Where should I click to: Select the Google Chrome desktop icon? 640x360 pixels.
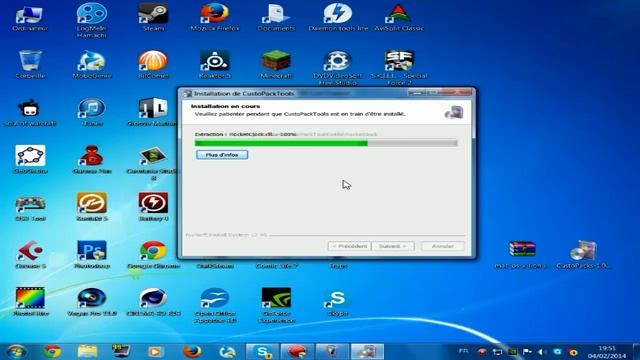(153, 254)
